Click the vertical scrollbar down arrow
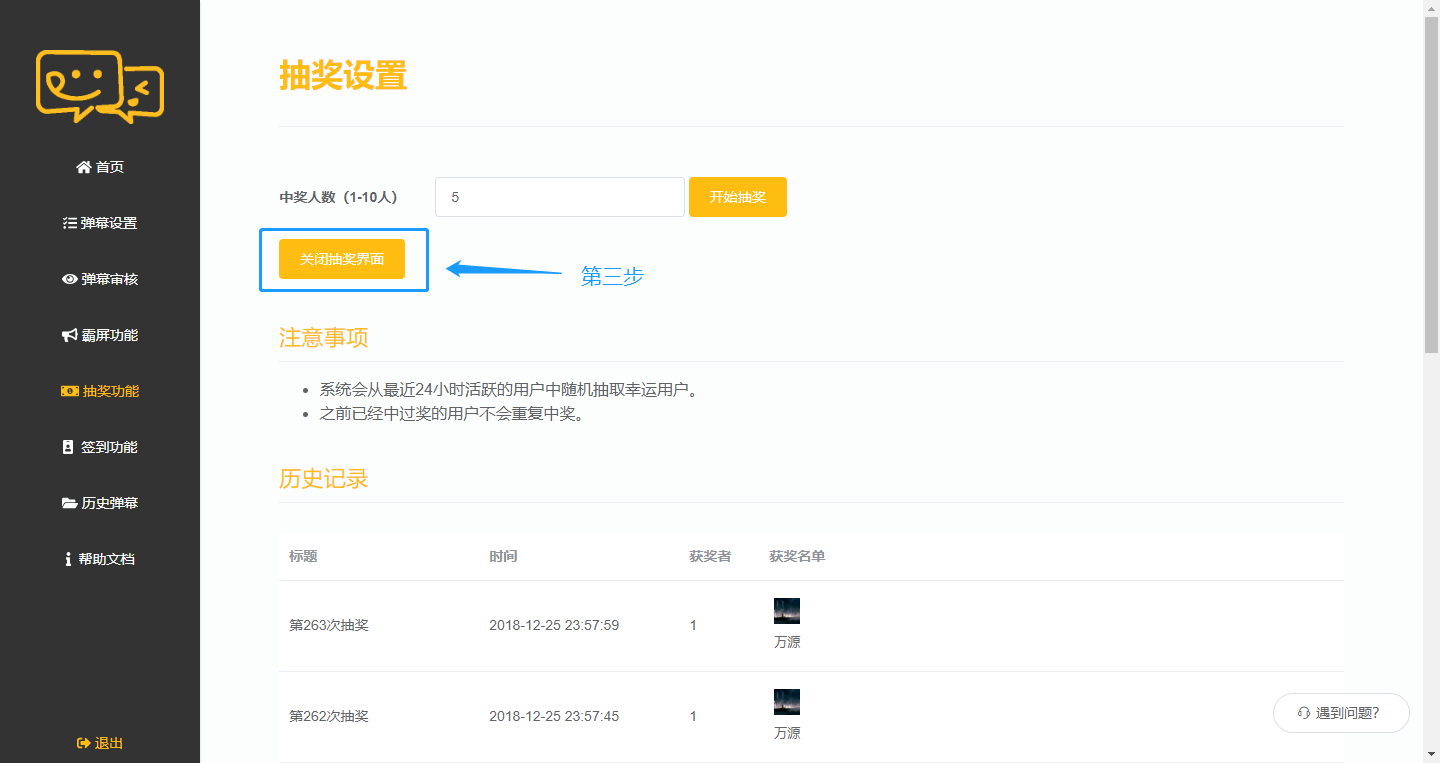Image resolution: width=1440 pixels, height=763 pixels. (1431, 754)
